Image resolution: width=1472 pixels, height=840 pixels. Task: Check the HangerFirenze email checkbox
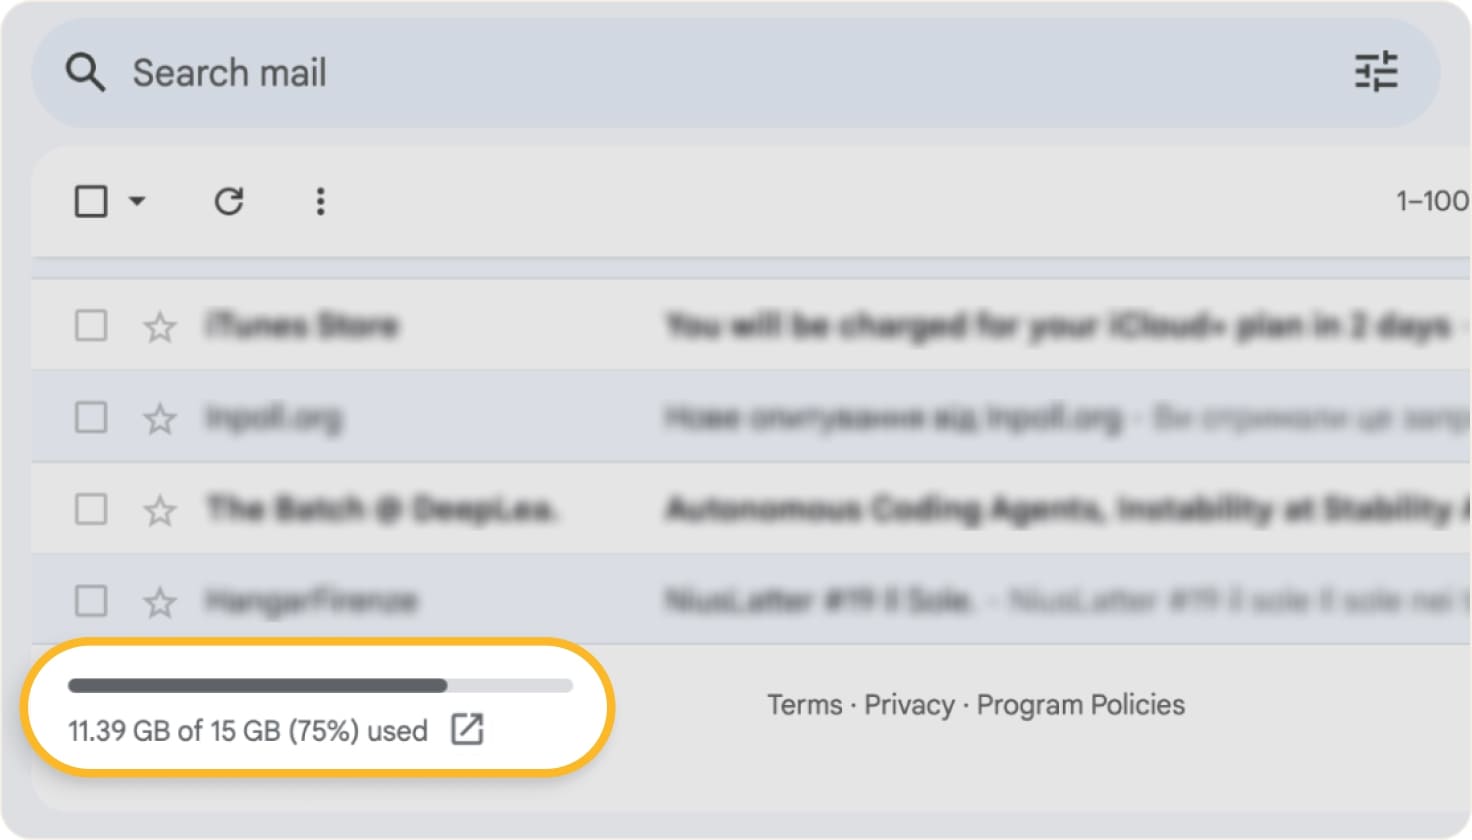(91, 601)
